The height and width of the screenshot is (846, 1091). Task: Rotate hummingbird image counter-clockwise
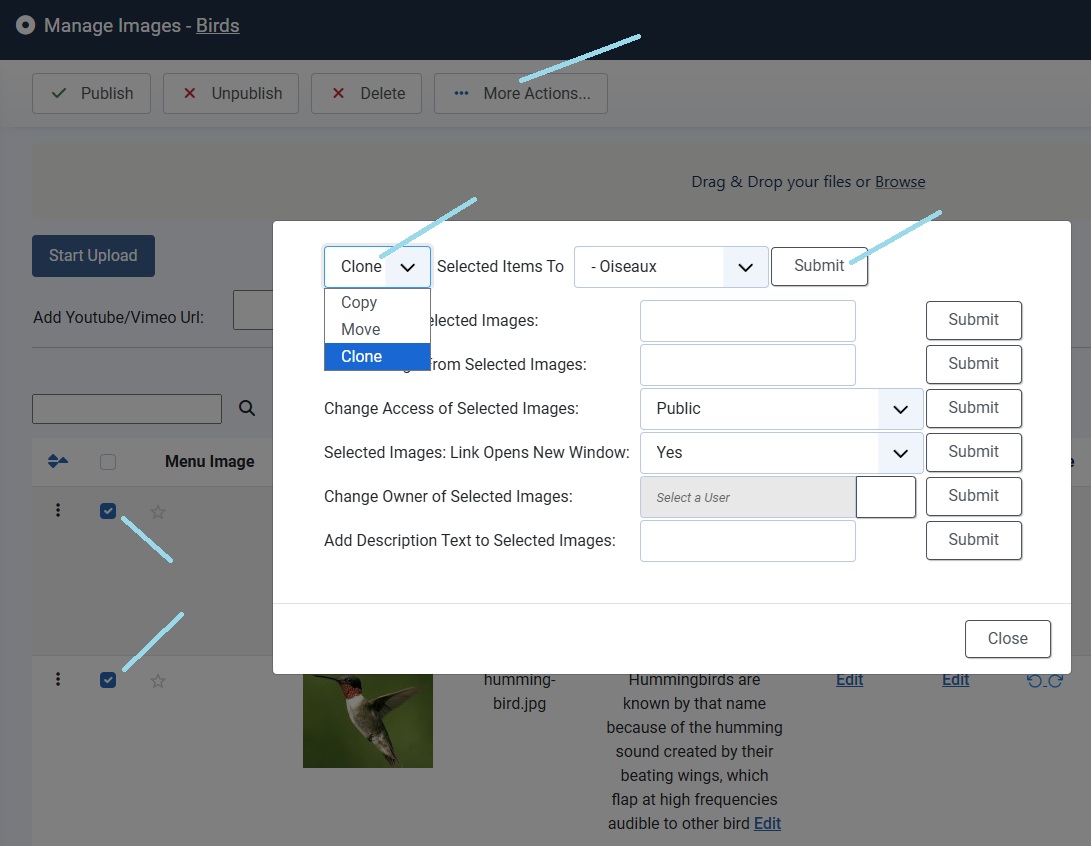coord(1035,681)
